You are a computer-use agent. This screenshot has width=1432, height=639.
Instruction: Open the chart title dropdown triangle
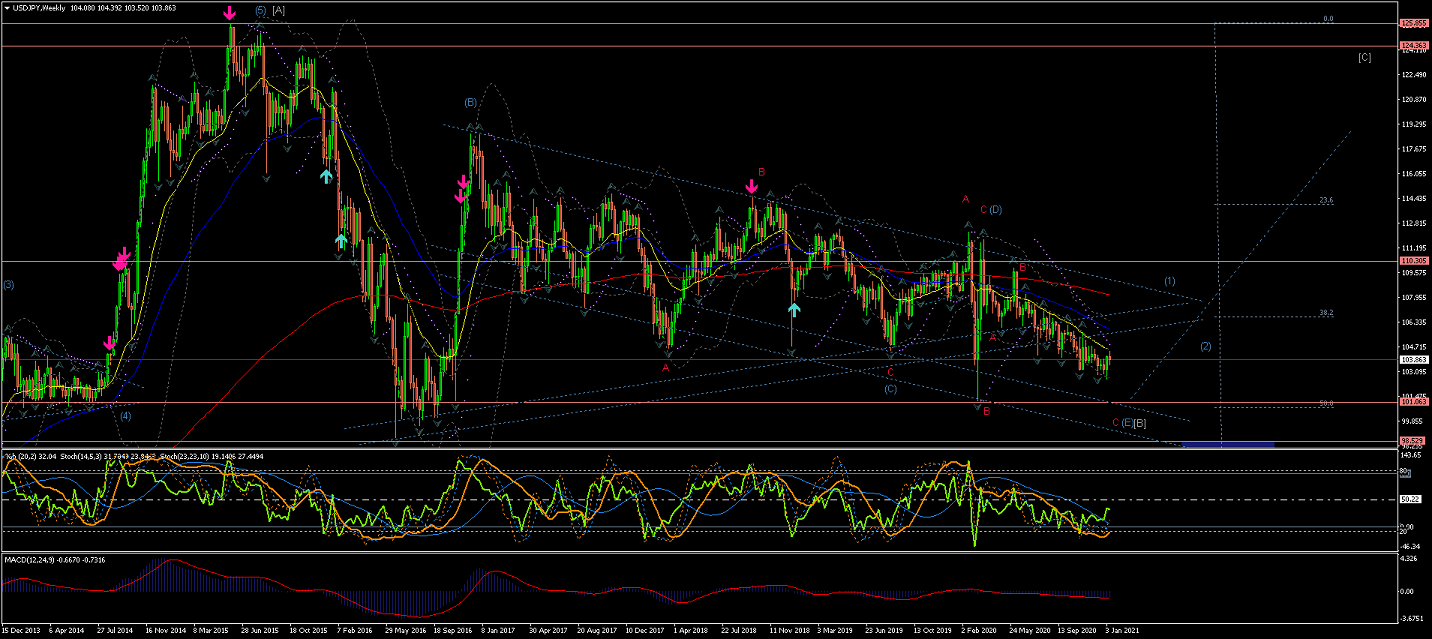(x=8, y=8)
